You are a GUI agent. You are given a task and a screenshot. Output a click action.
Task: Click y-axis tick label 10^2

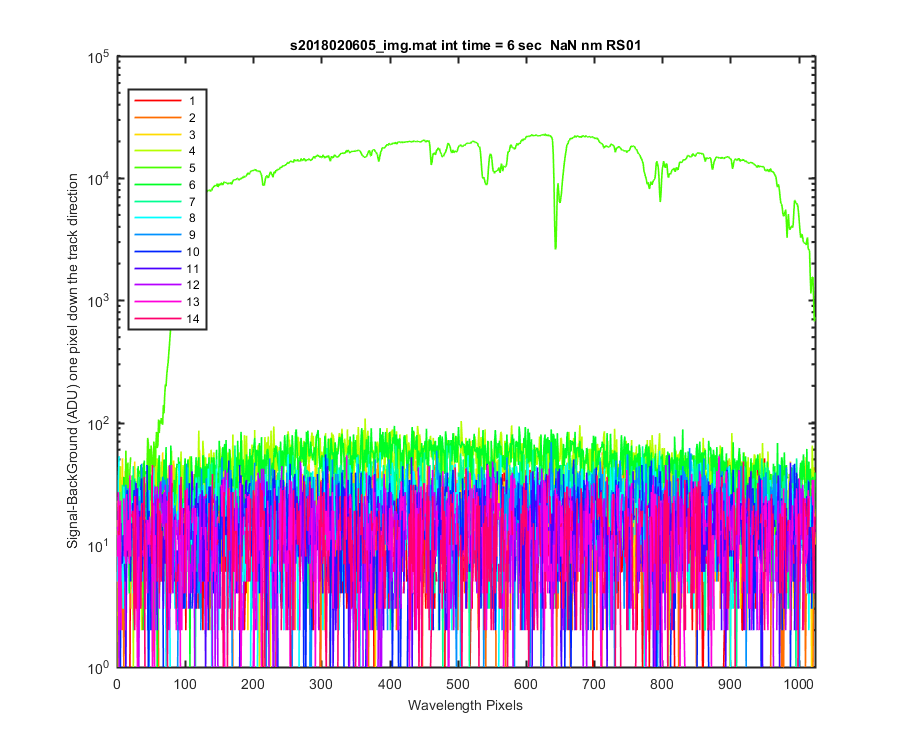[98, 425]
